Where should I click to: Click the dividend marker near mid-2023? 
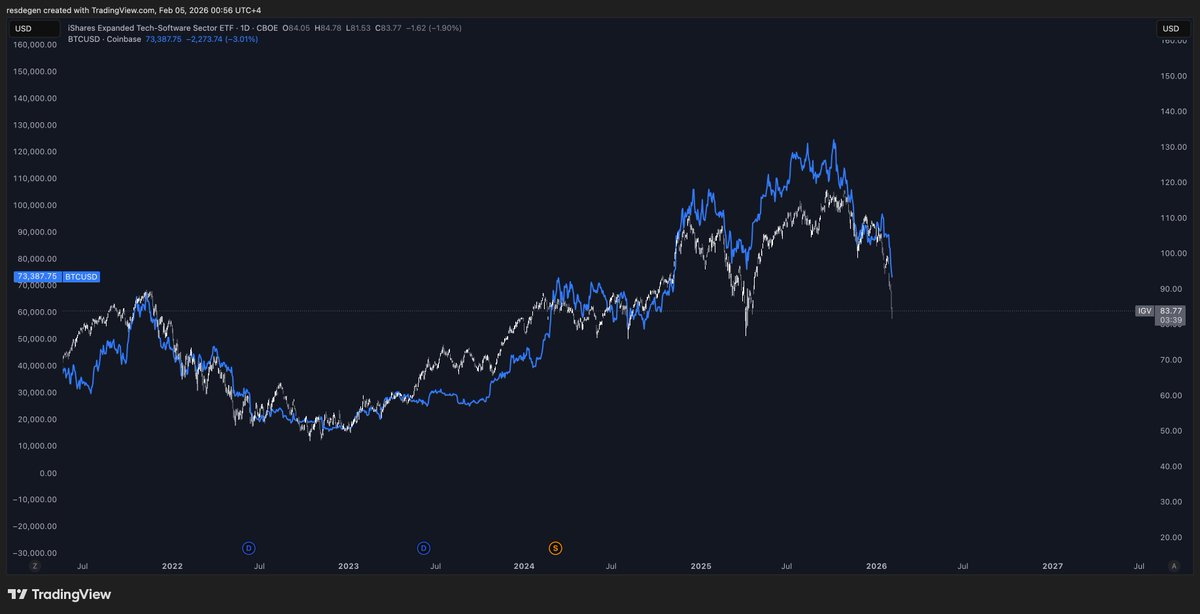click(424, 548)
